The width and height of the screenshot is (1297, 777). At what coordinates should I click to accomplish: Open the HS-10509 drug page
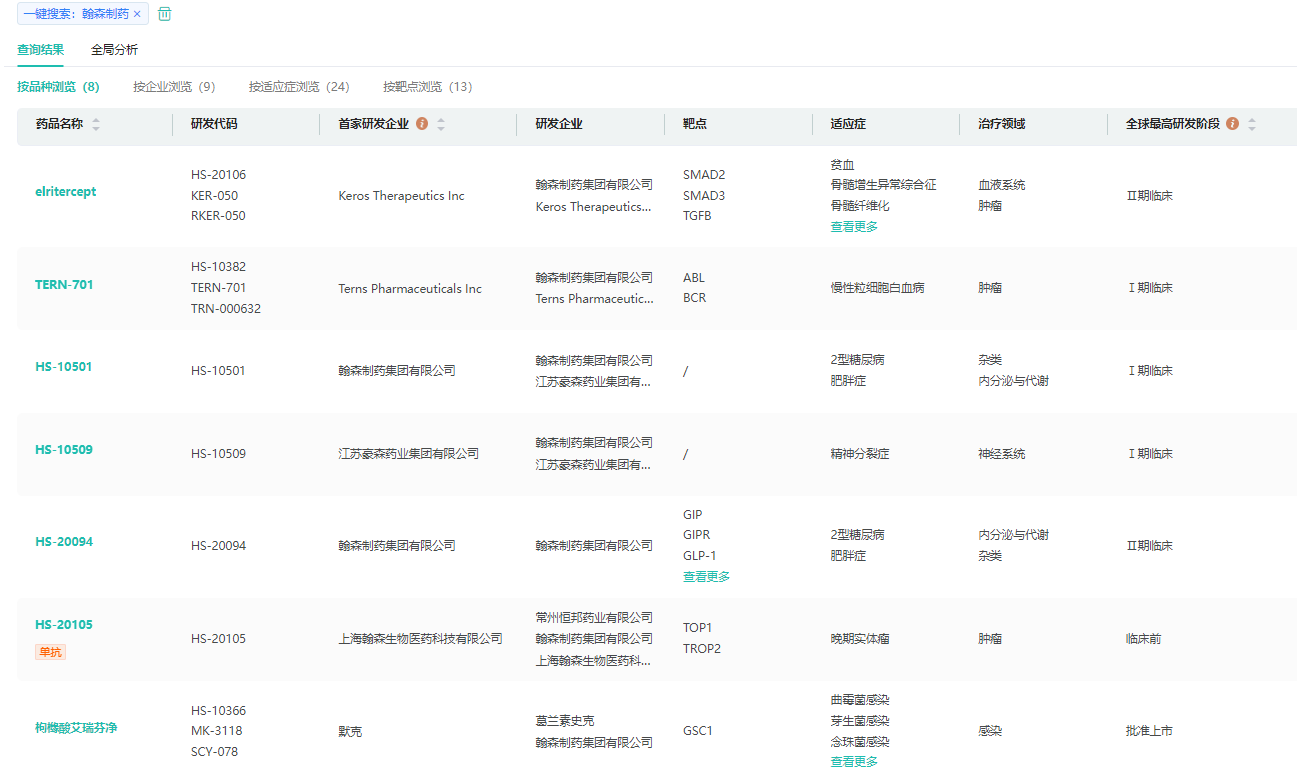(x=64, y=450)
